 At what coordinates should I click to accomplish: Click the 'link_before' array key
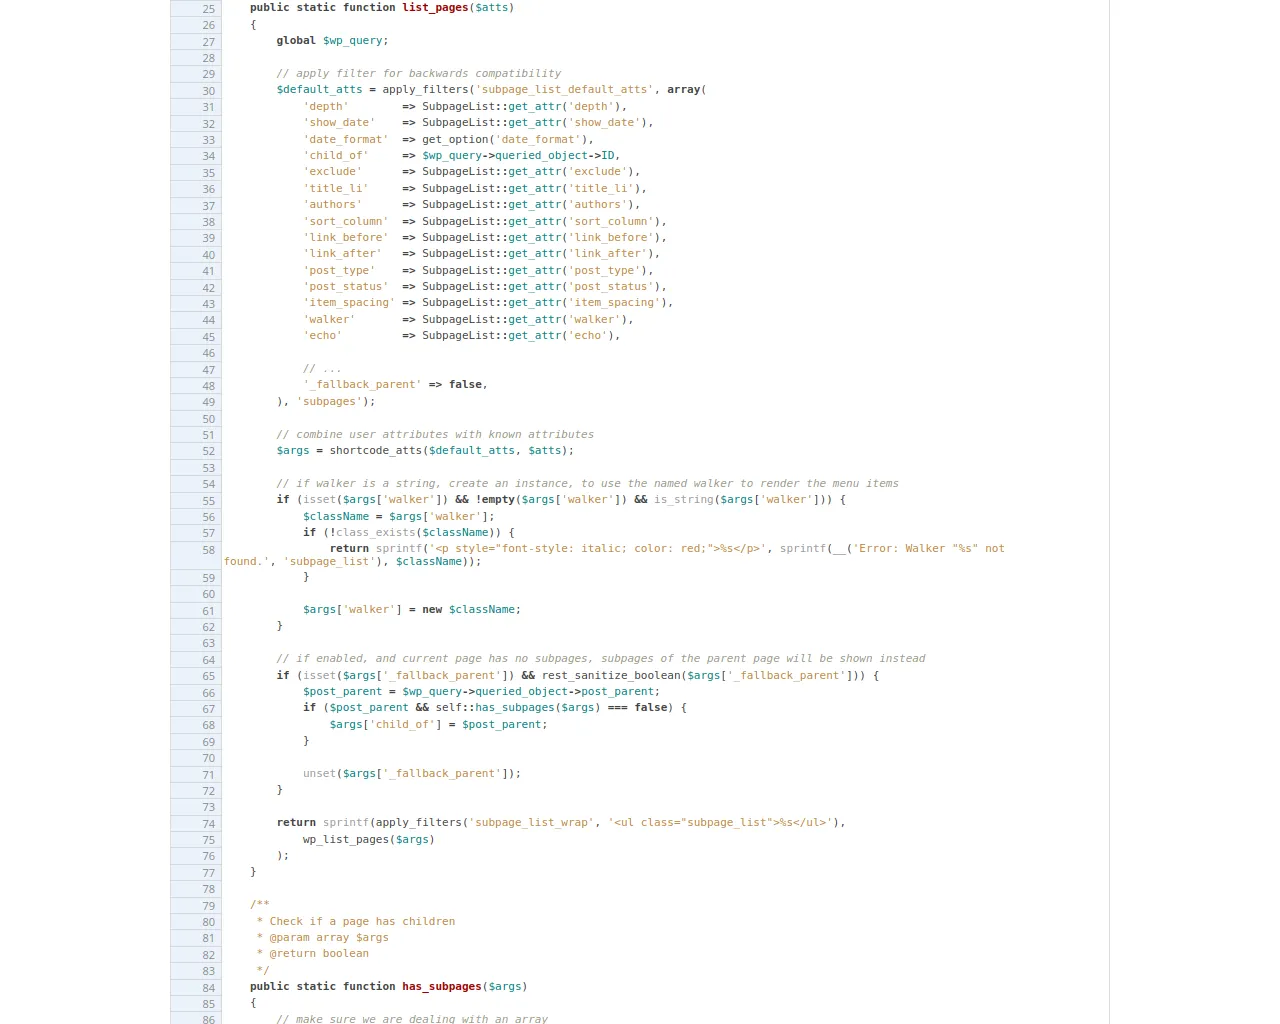click(x=346, y=237)
